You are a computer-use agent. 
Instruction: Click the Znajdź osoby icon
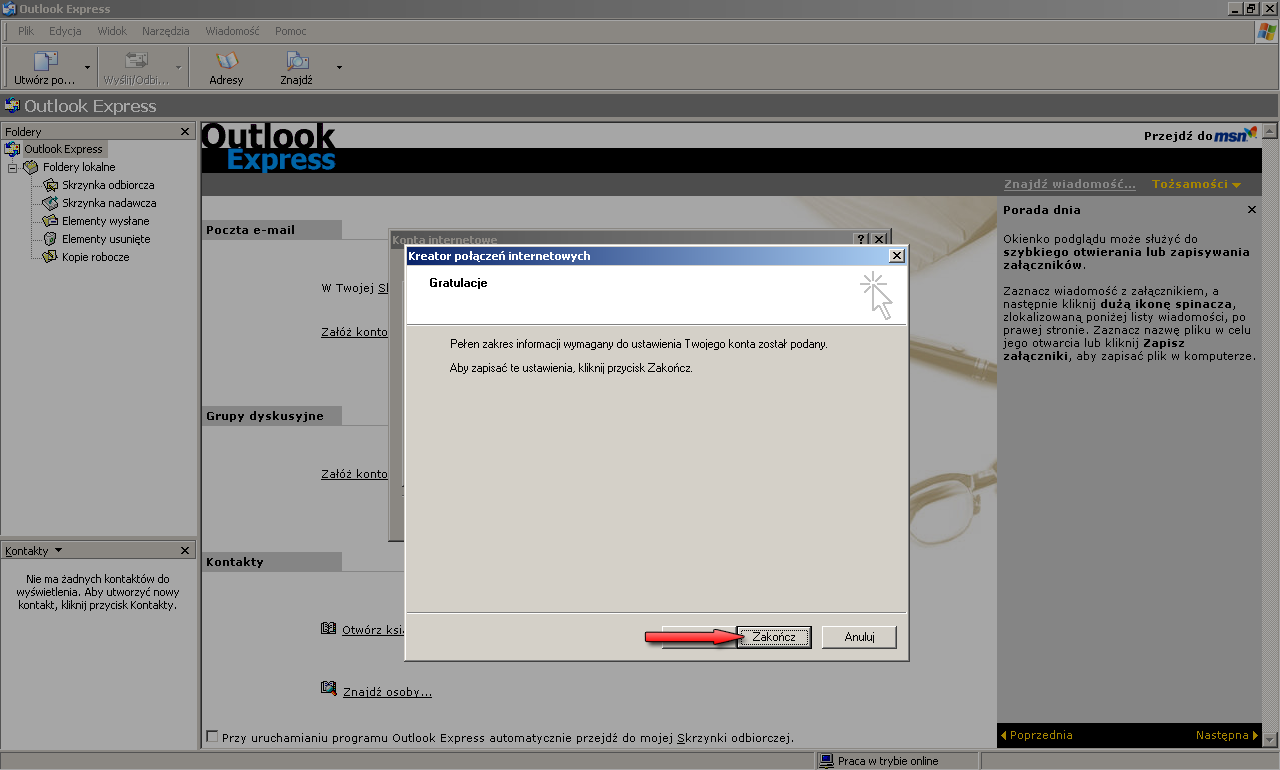pos(329,689)
